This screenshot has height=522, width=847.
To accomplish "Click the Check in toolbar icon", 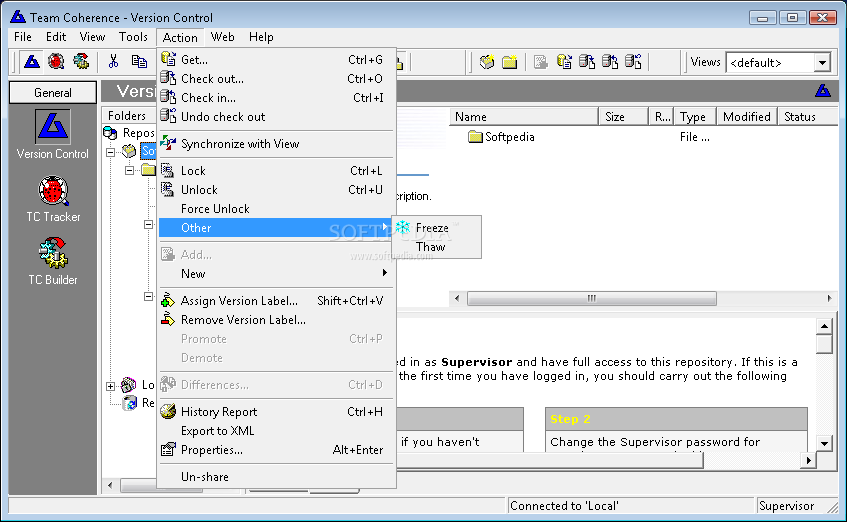I will (x=610, y=62).
